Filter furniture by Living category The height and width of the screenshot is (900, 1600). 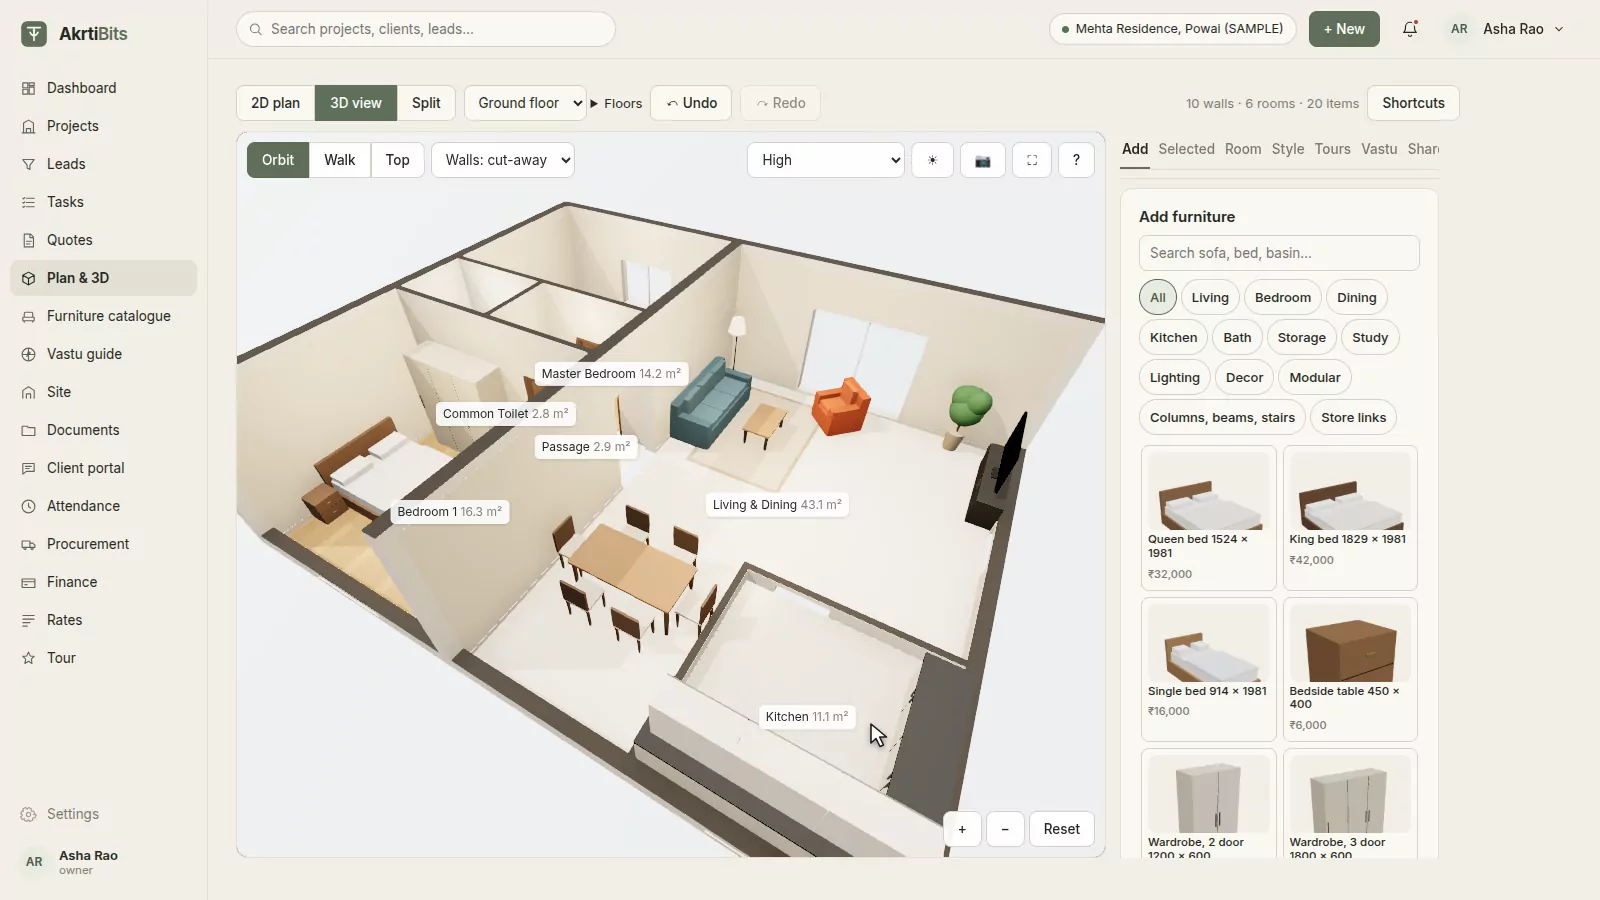click(x=1210, y=298)
